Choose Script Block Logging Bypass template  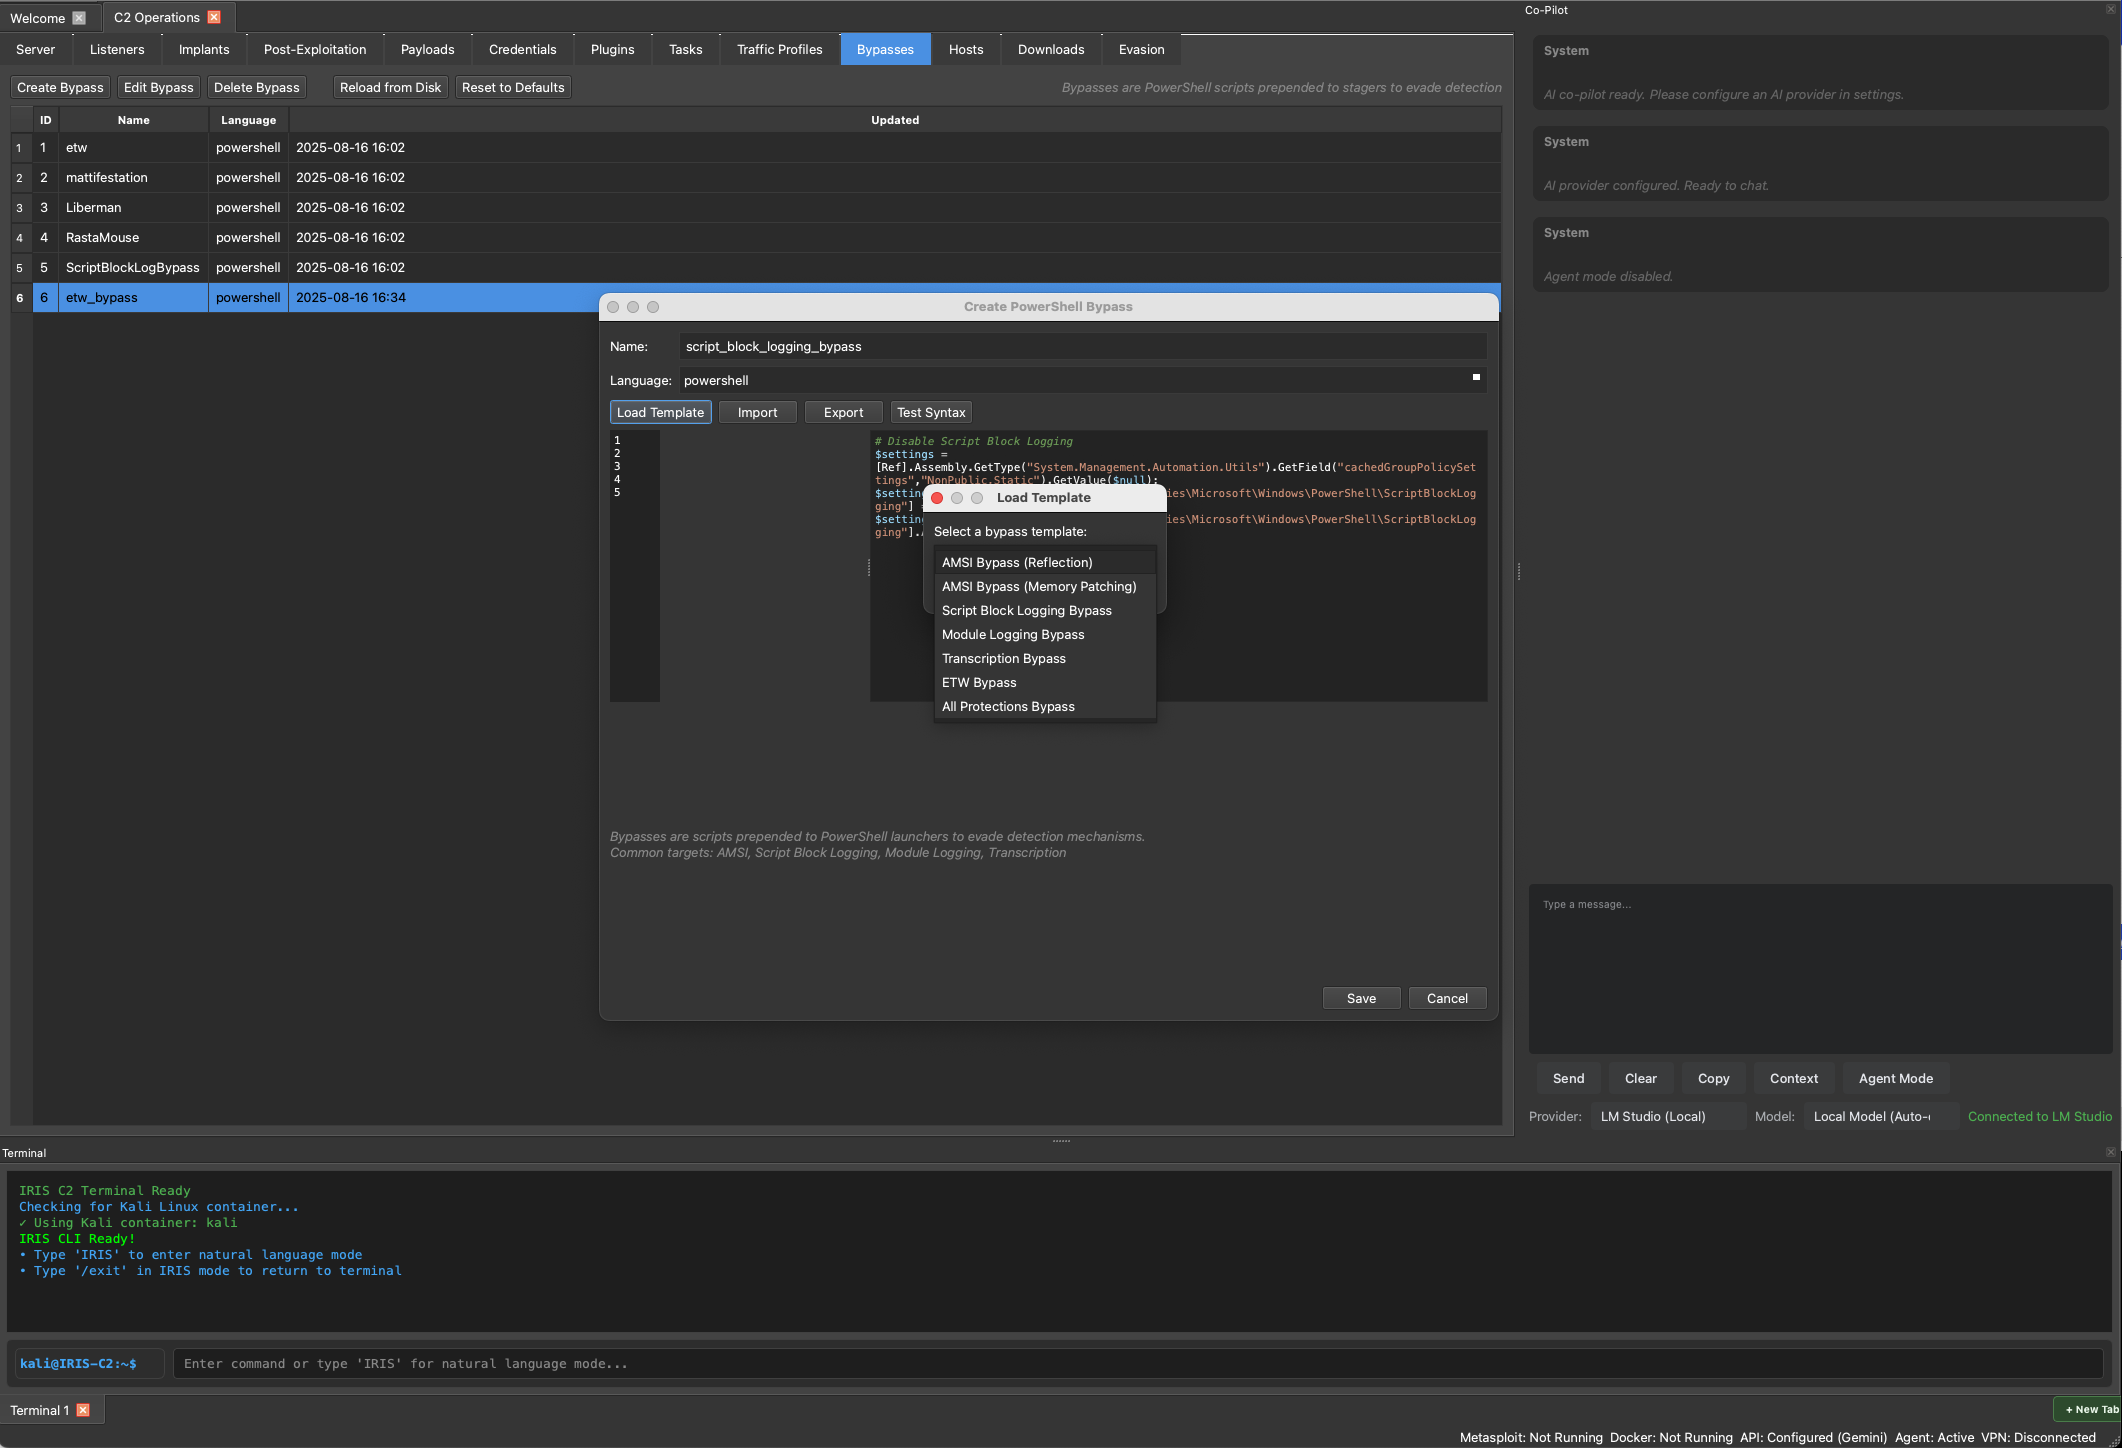[1045, 610]
